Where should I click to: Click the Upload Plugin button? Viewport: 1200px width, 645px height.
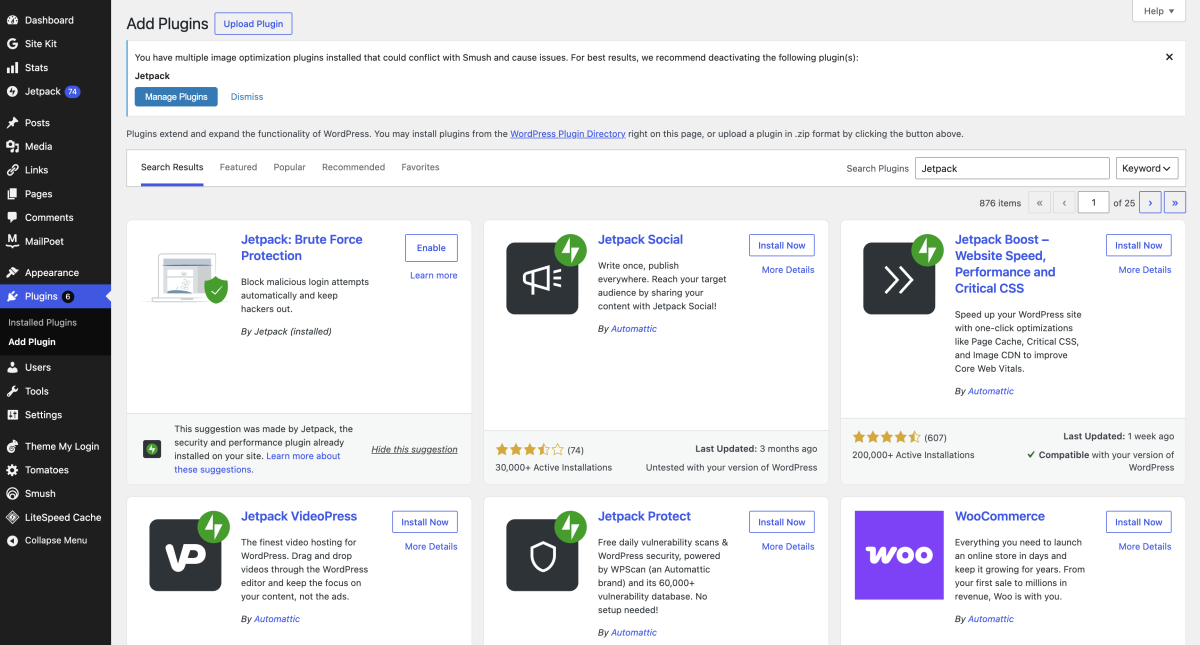click(253, 24)
